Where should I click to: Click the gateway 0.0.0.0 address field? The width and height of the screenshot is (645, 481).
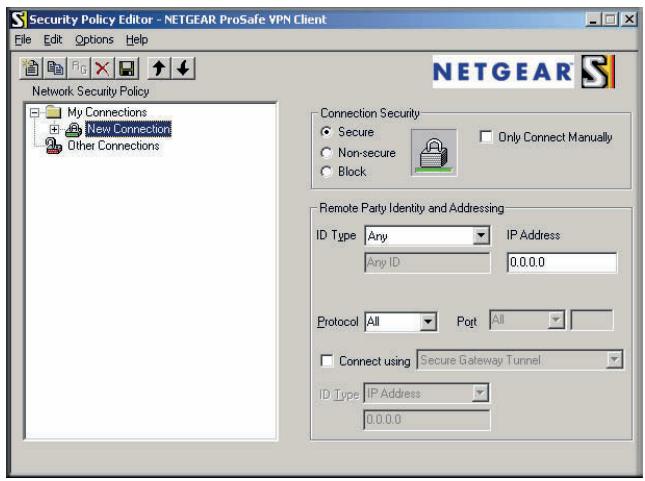point(427,419)
